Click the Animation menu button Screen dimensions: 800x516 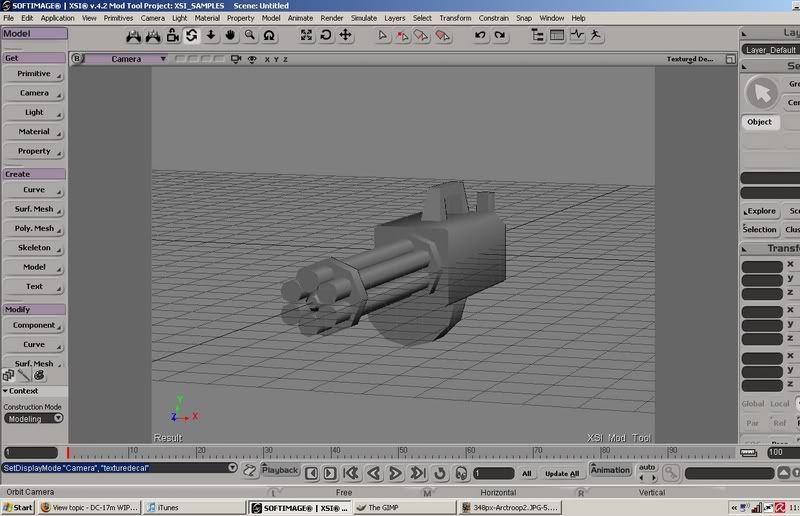[x=610, y=470]
